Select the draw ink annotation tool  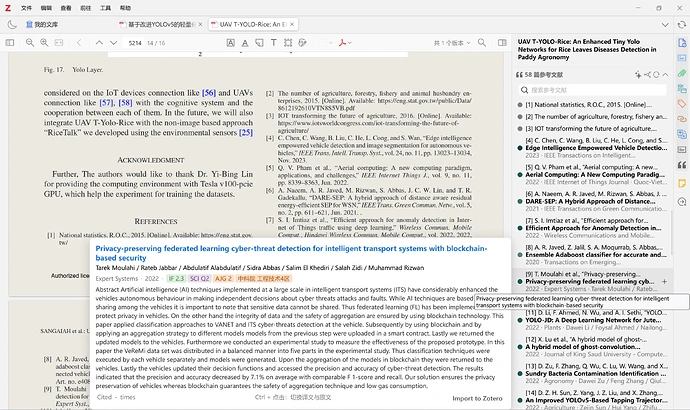tap(302, 43)
